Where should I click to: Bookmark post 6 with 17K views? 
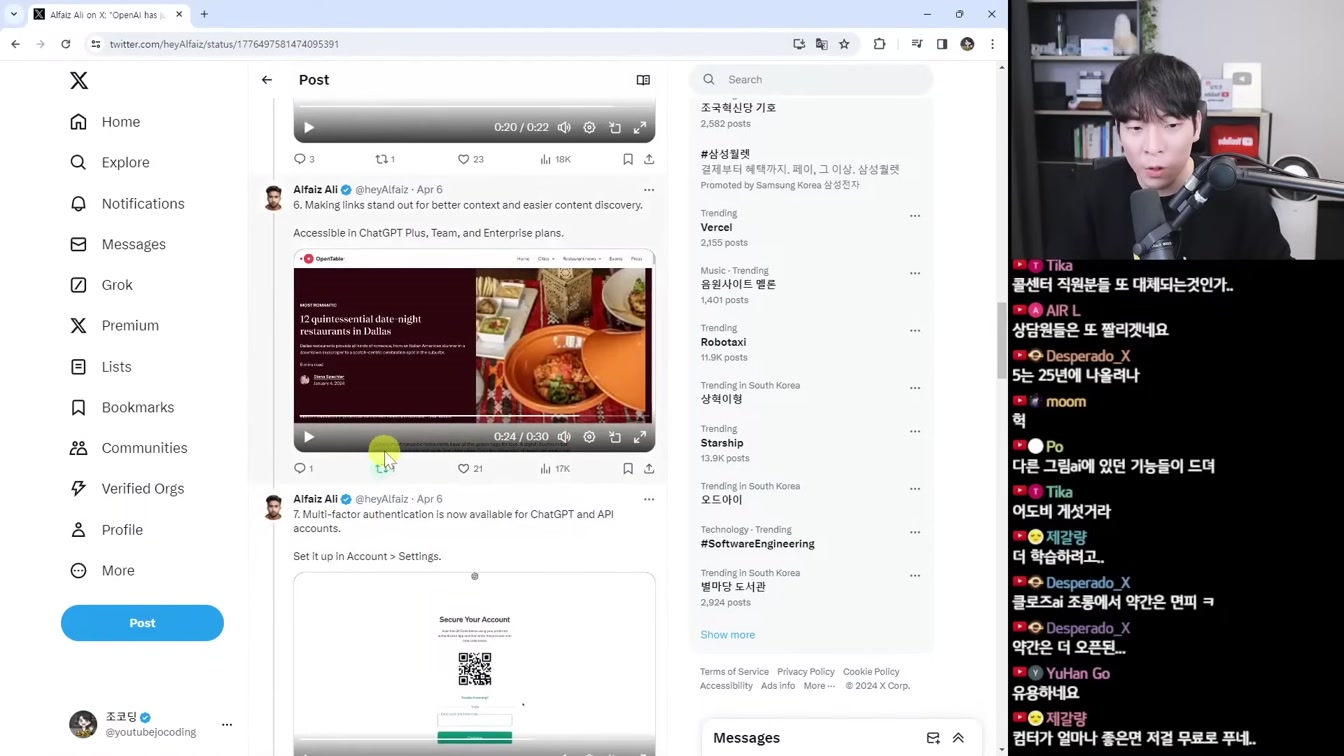[x=628, y=468]
